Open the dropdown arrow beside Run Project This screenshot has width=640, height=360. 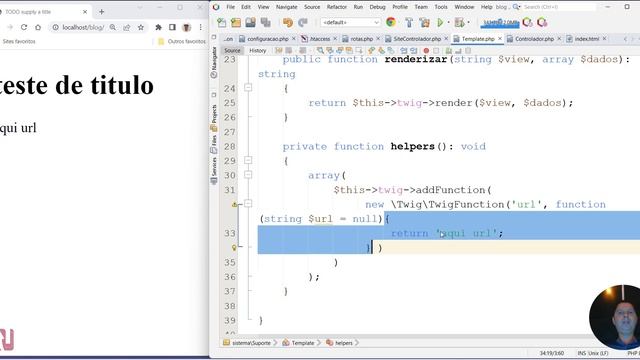pos(449,22)
